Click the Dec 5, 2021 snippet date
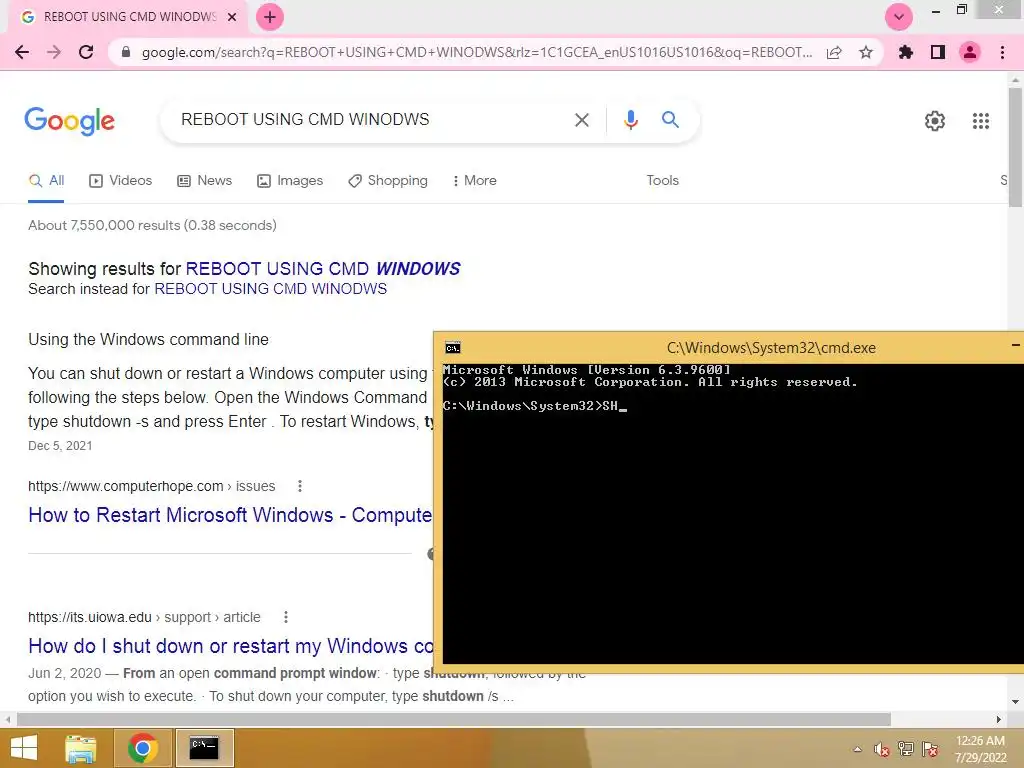This screenshot has height=768, width=1024. click(x=60, y=445)
